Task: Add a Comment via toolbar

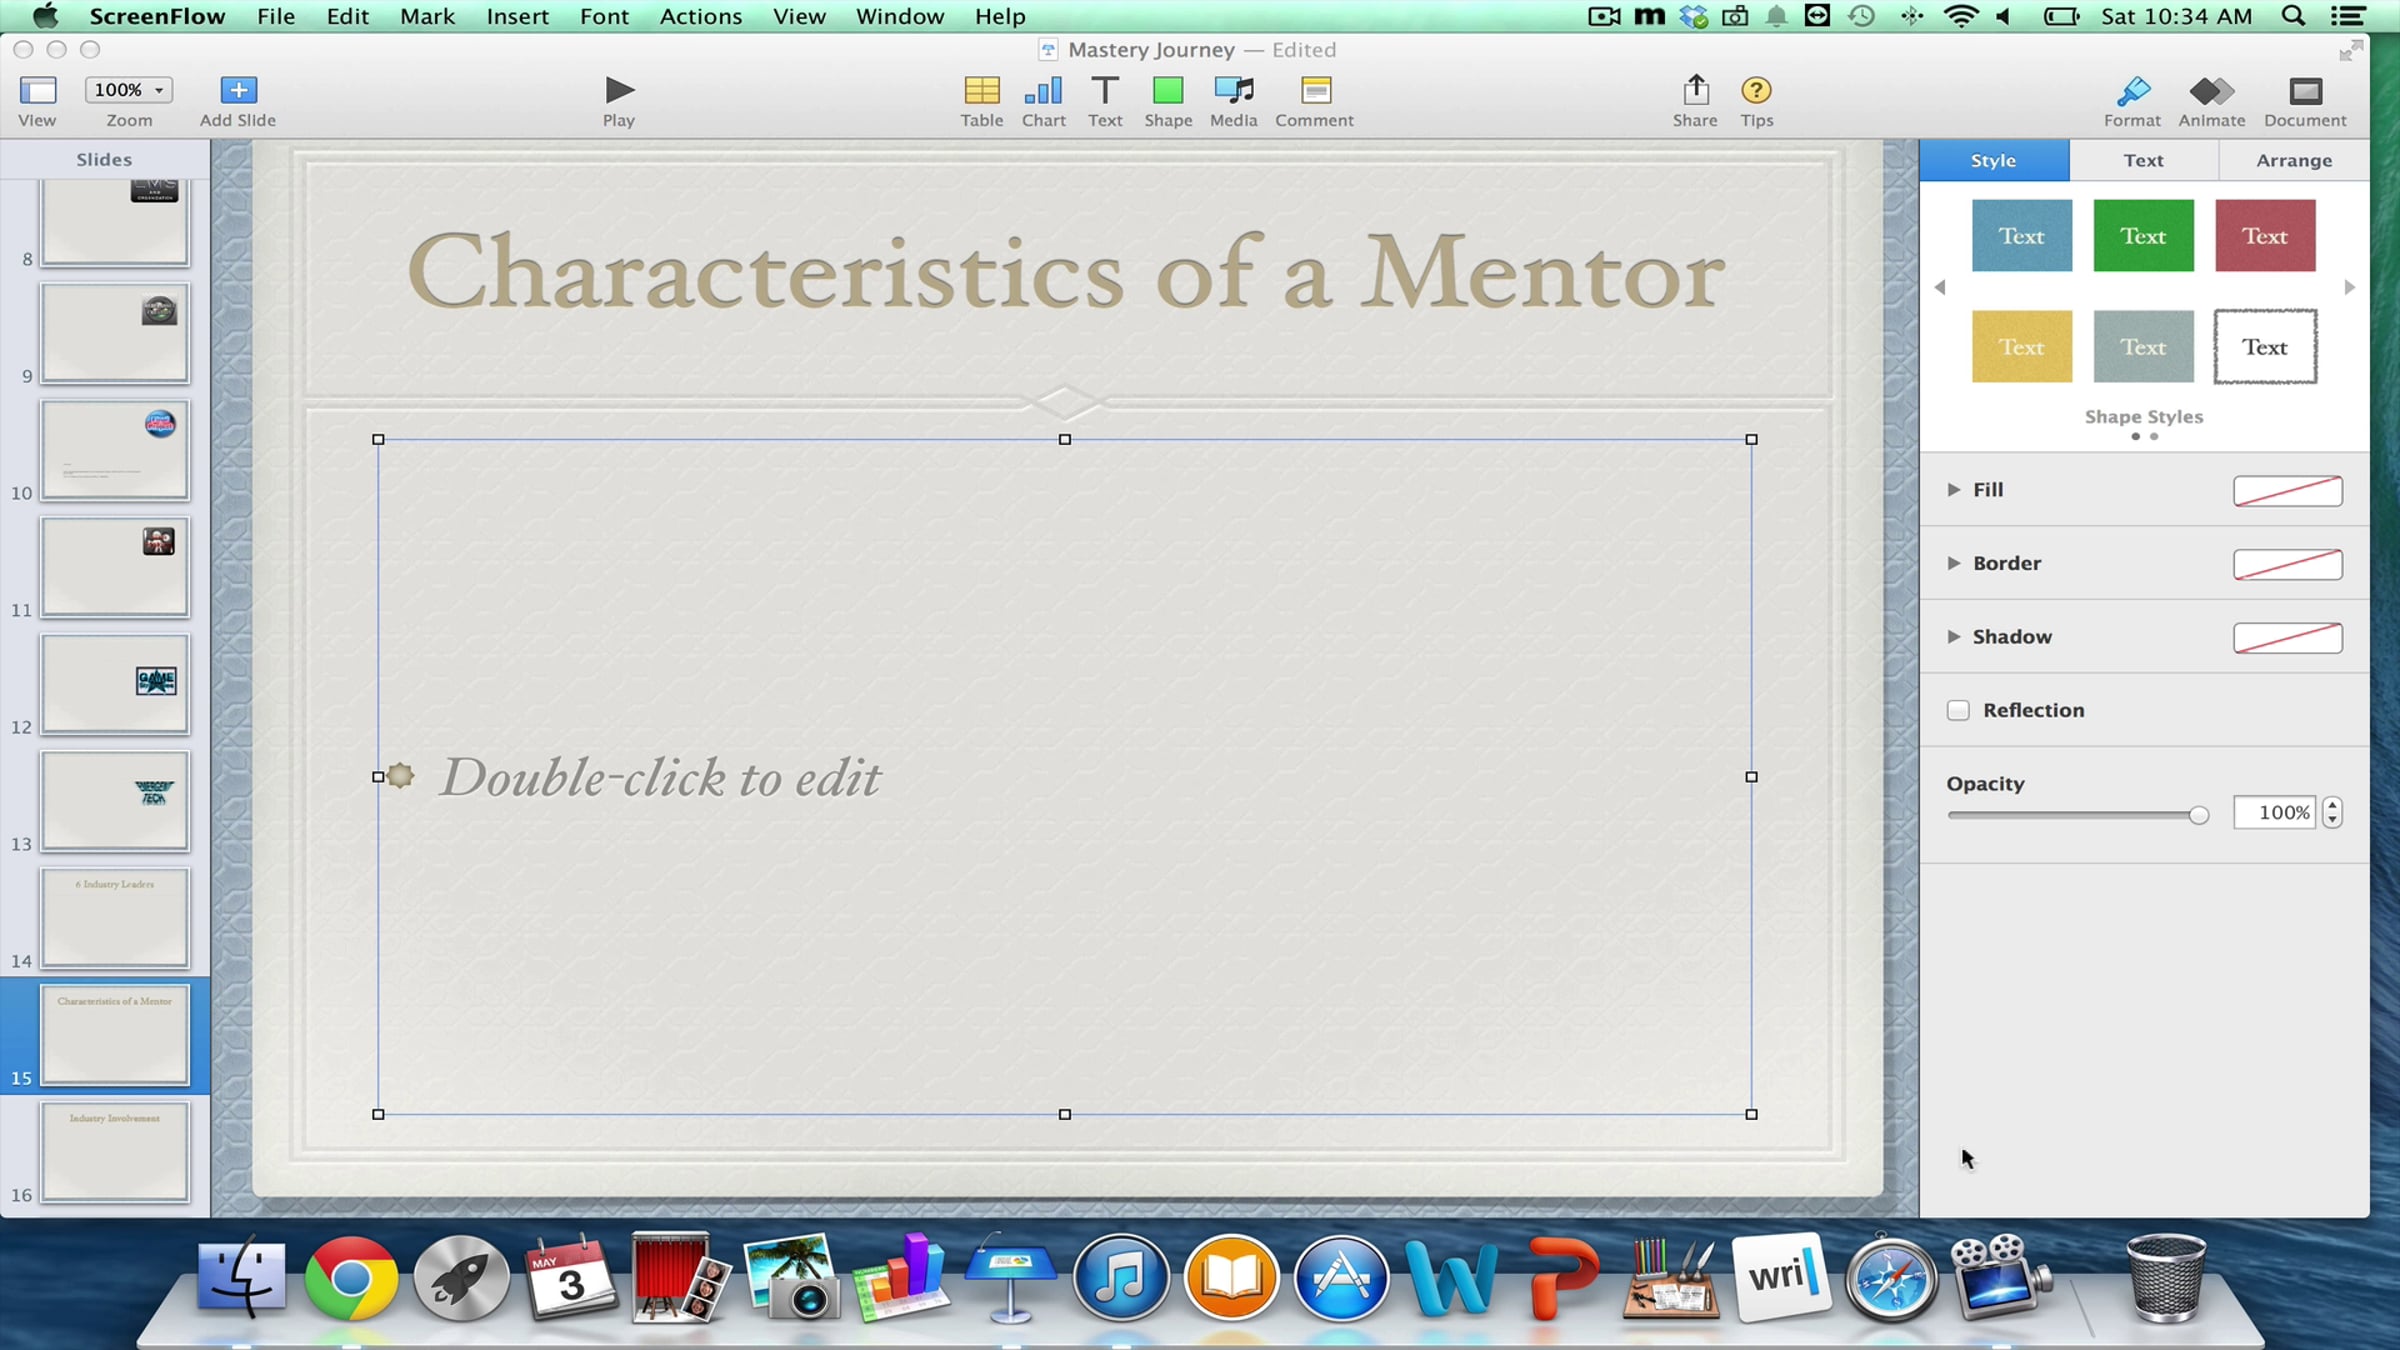Action: (1314, 91)
